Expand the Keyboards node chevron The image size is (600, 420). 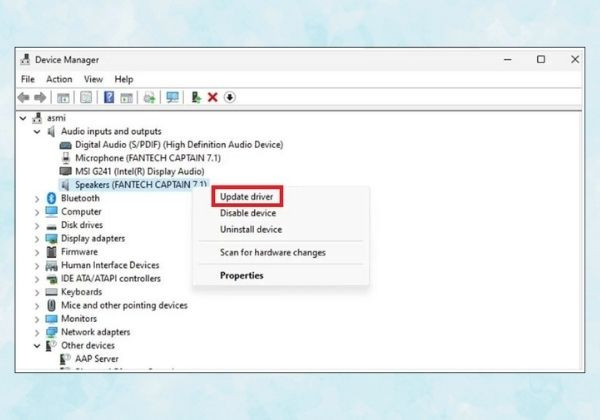coord(37,293)
